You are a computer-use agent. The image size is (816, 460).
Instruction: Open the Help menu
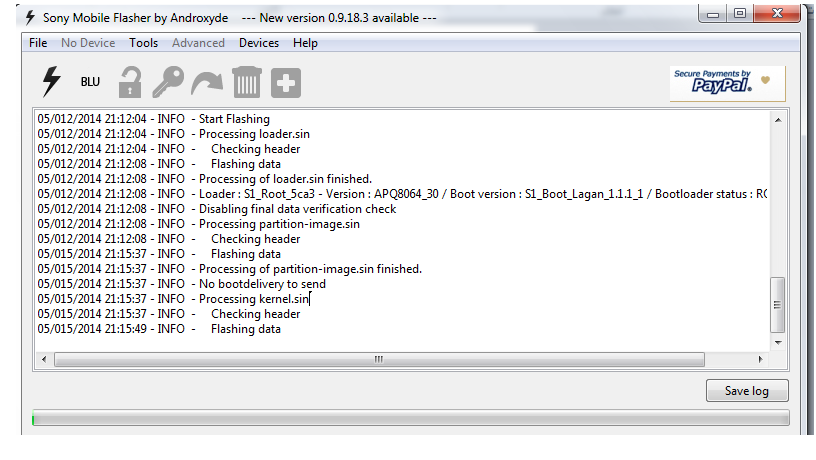pyautogui.click(x=305, y=43)
